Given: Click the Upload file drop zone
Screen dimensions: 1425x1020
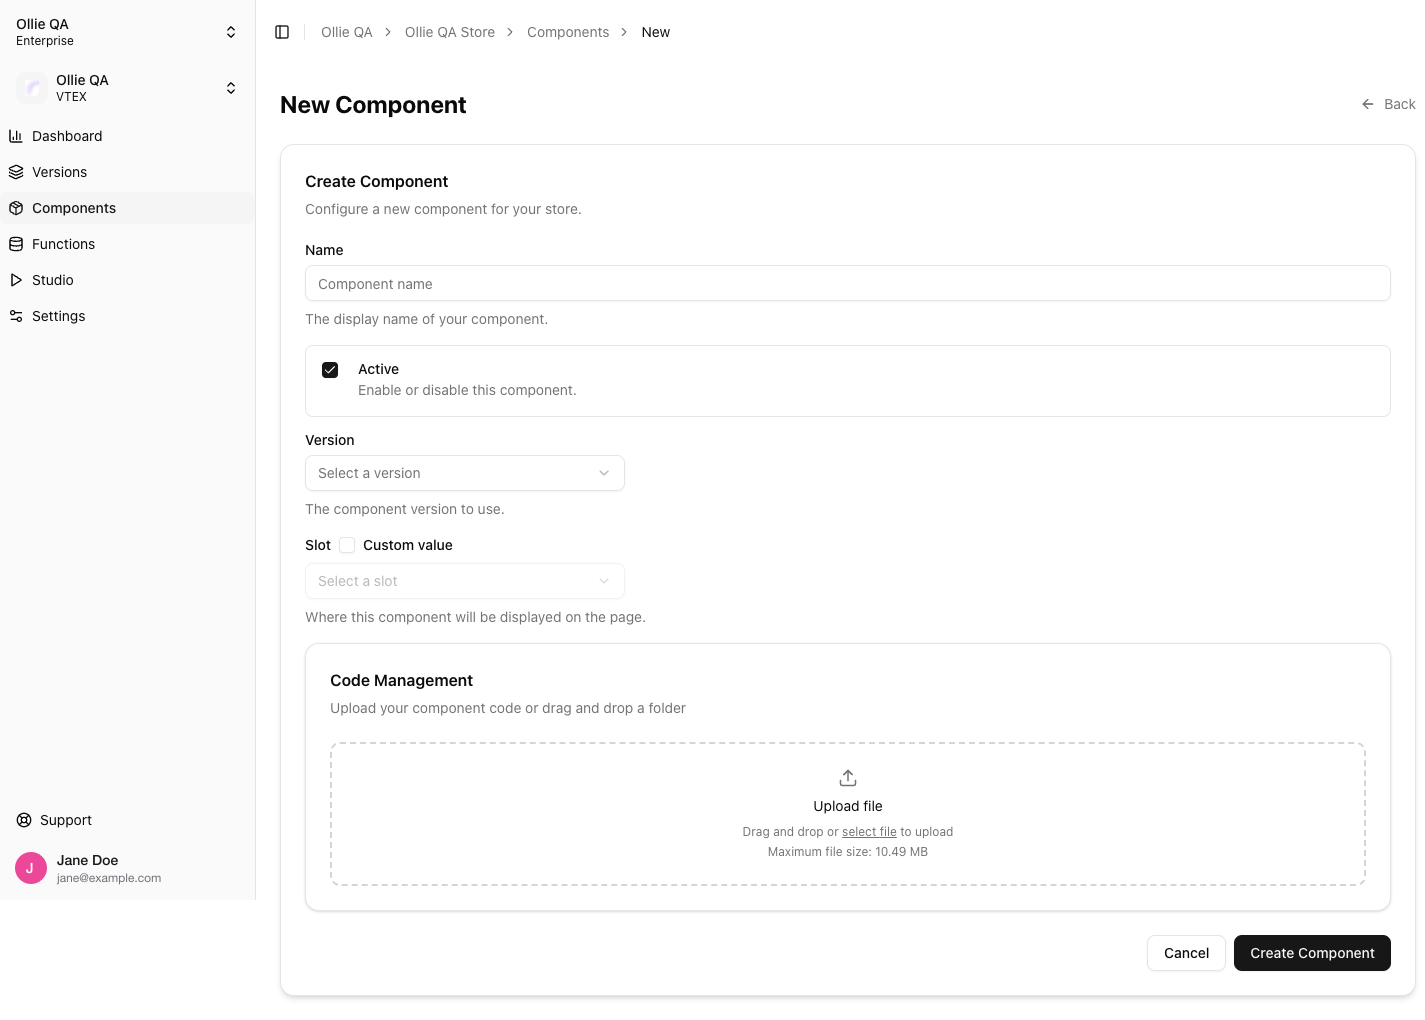Looking at the screenshot, I should 848,814.
